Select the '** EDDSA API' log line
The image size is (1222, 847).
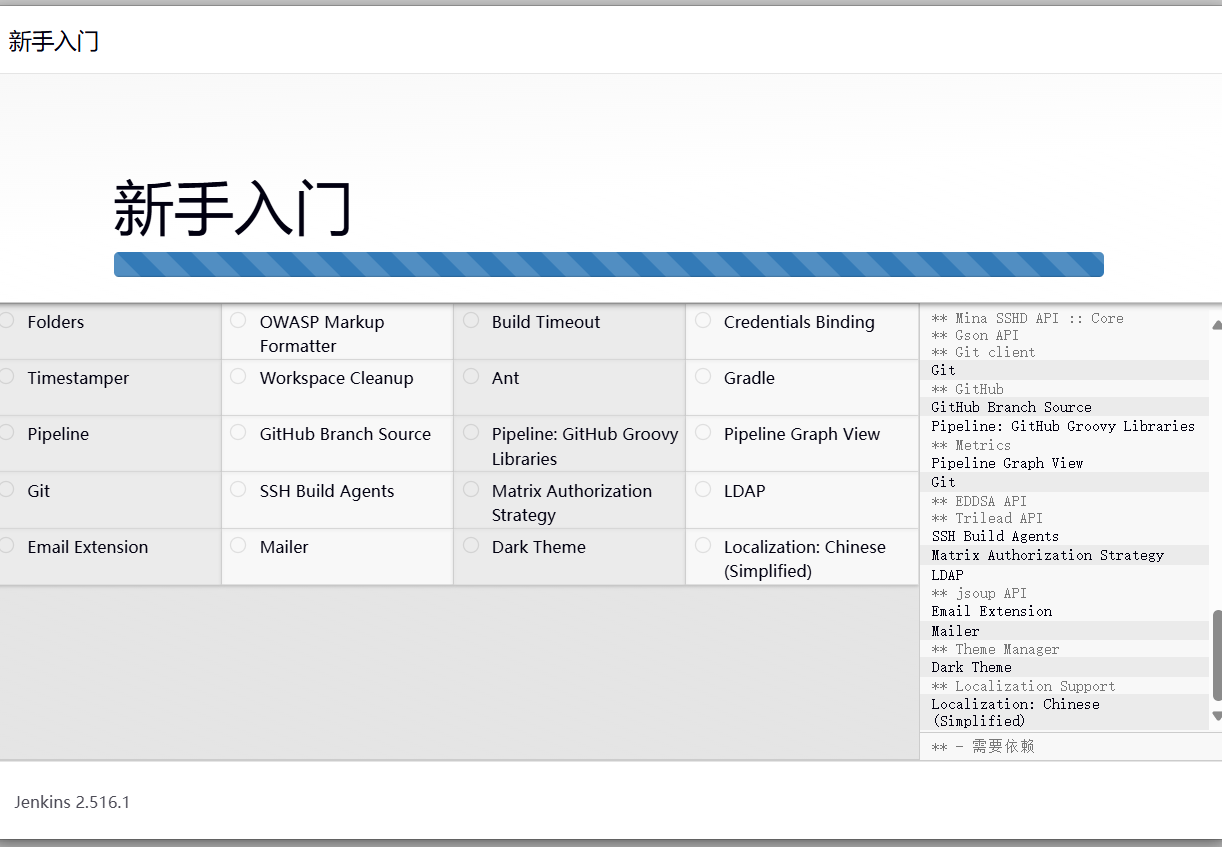click(979, 501)
